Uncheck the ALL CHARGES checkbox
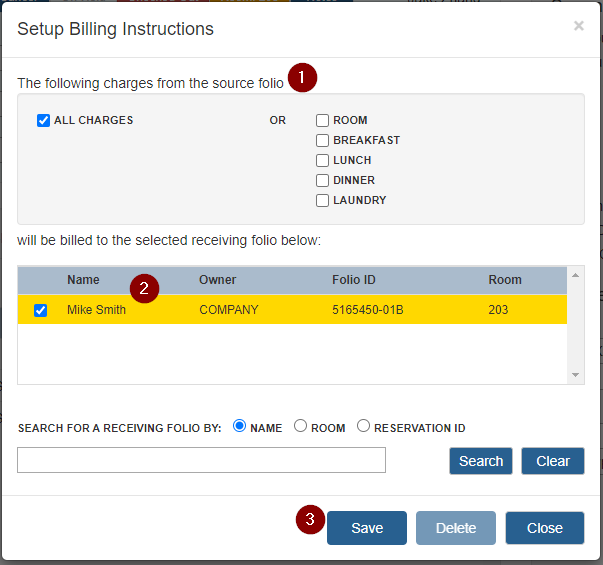Viewport: 603px width, 565px height. point(43,120)
